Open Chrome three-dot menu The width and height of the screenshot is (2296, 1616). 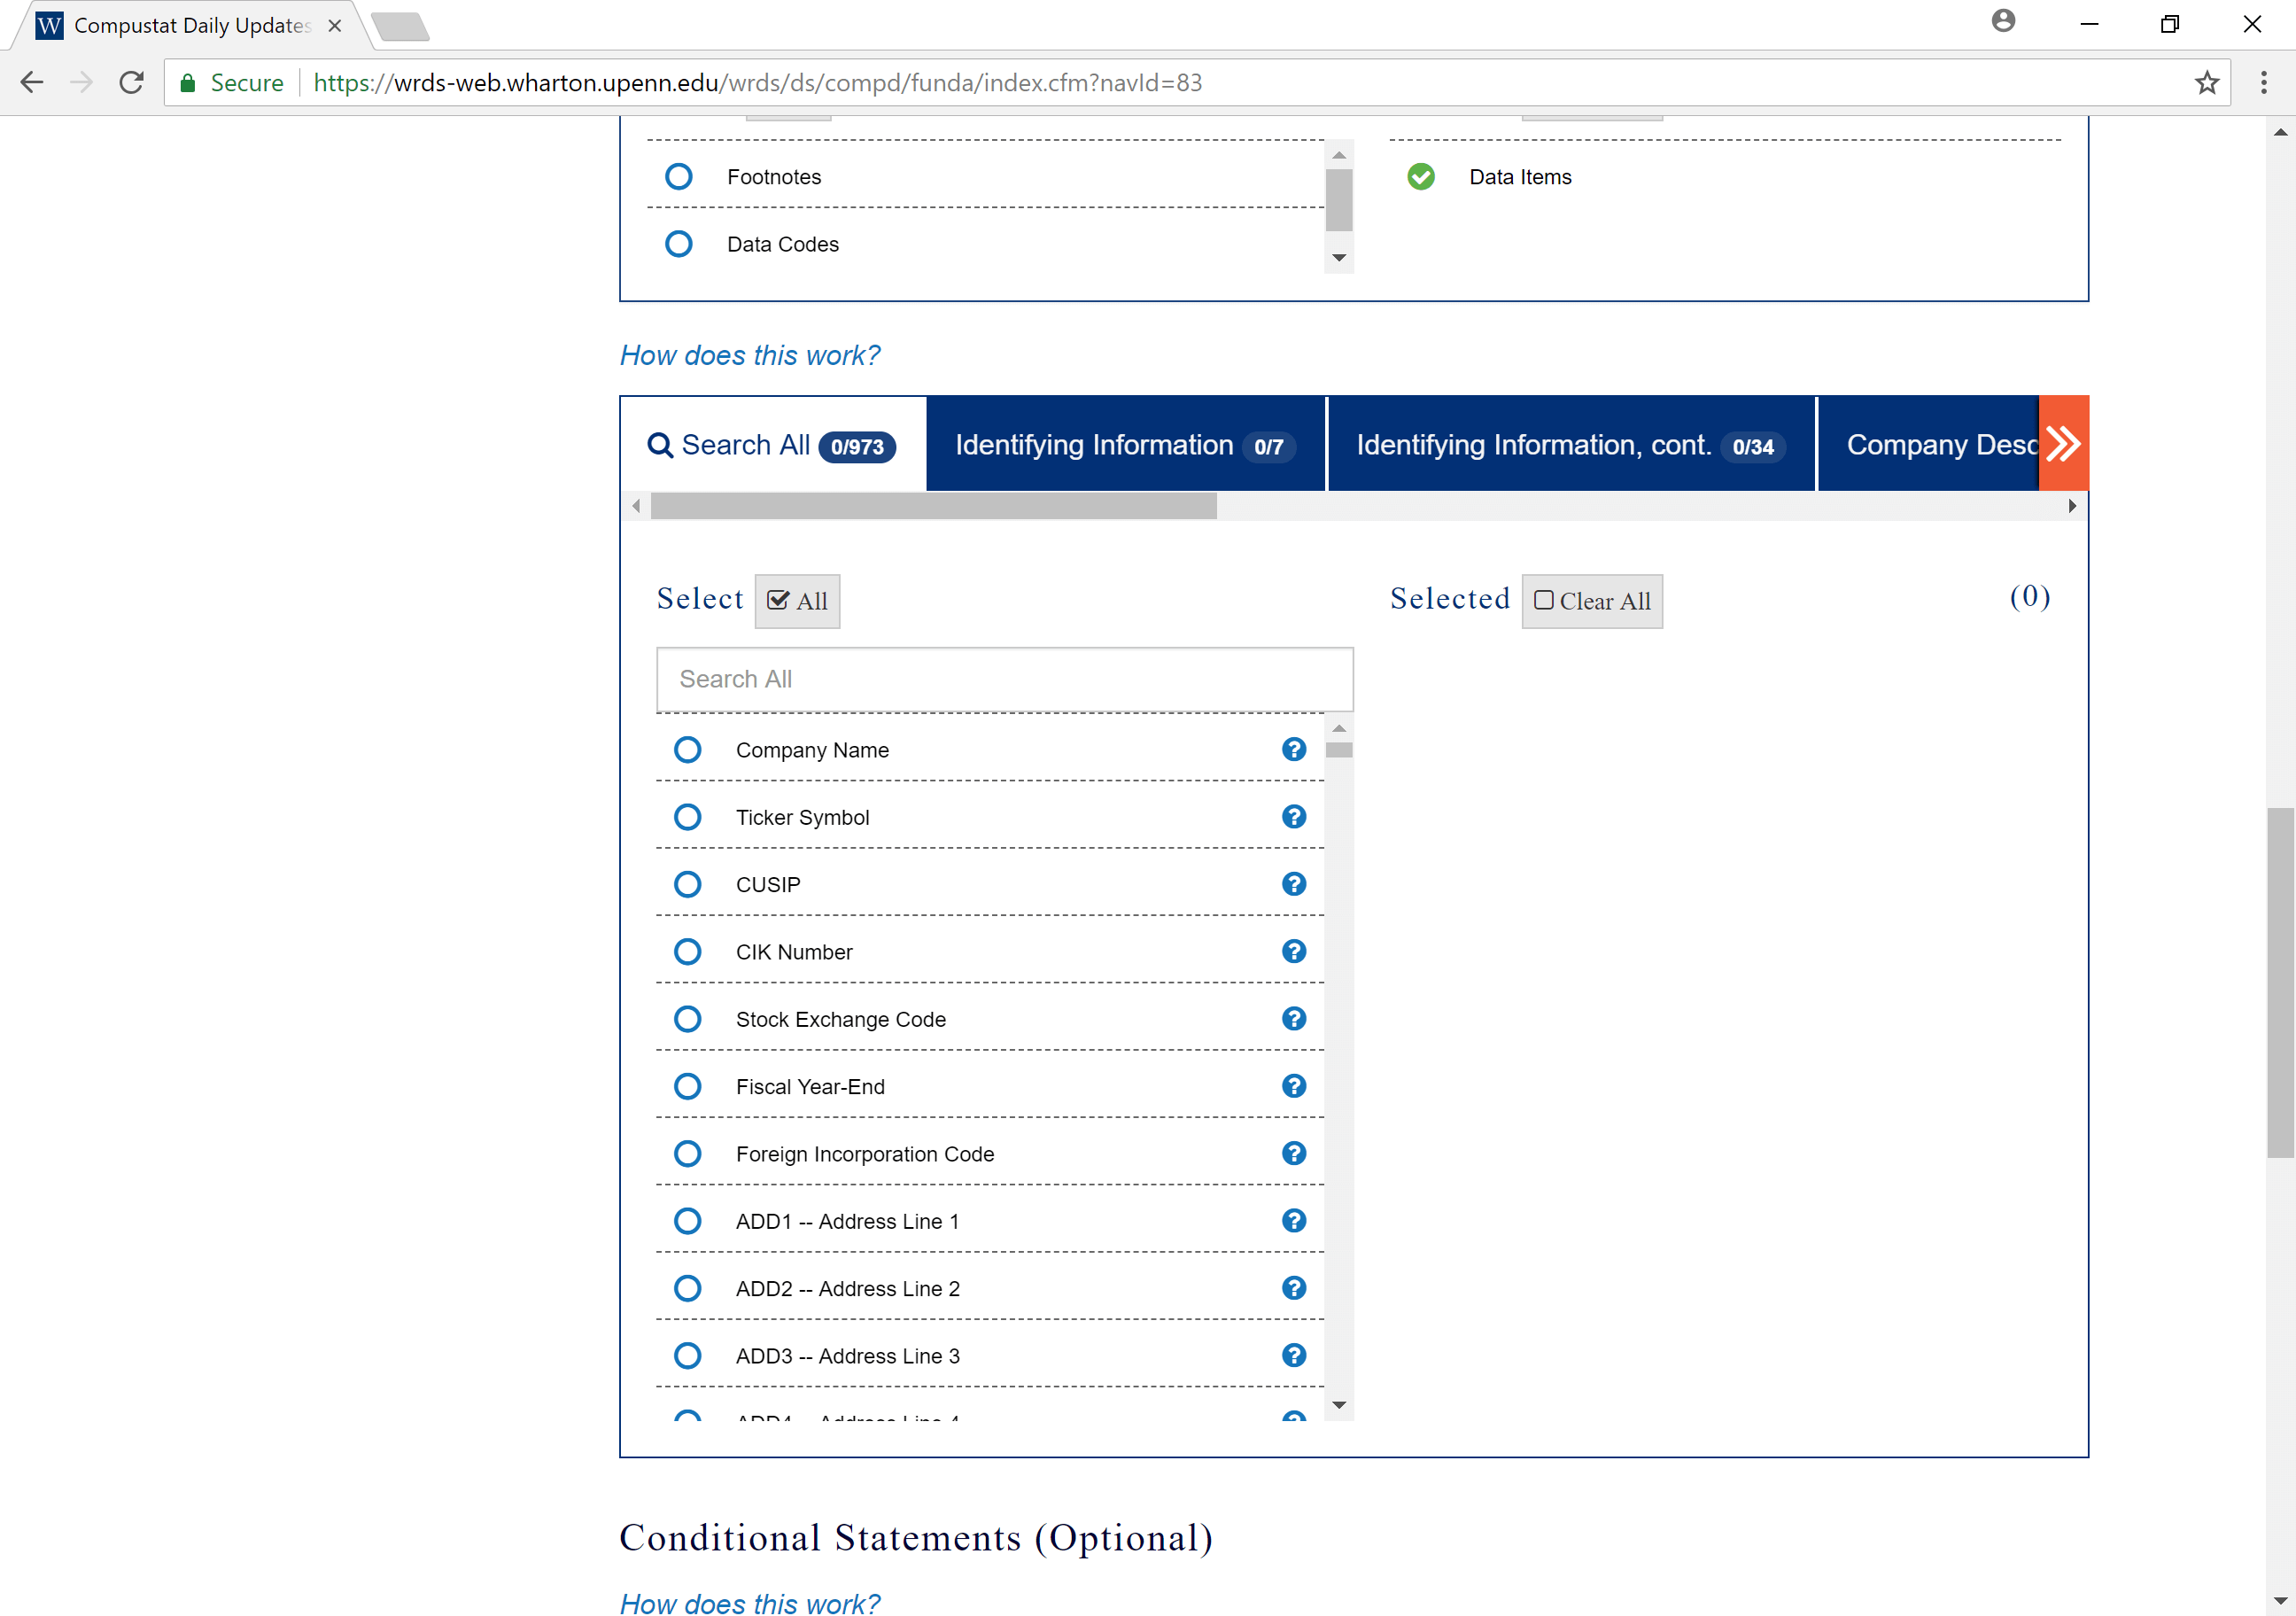click(2263, 83)
